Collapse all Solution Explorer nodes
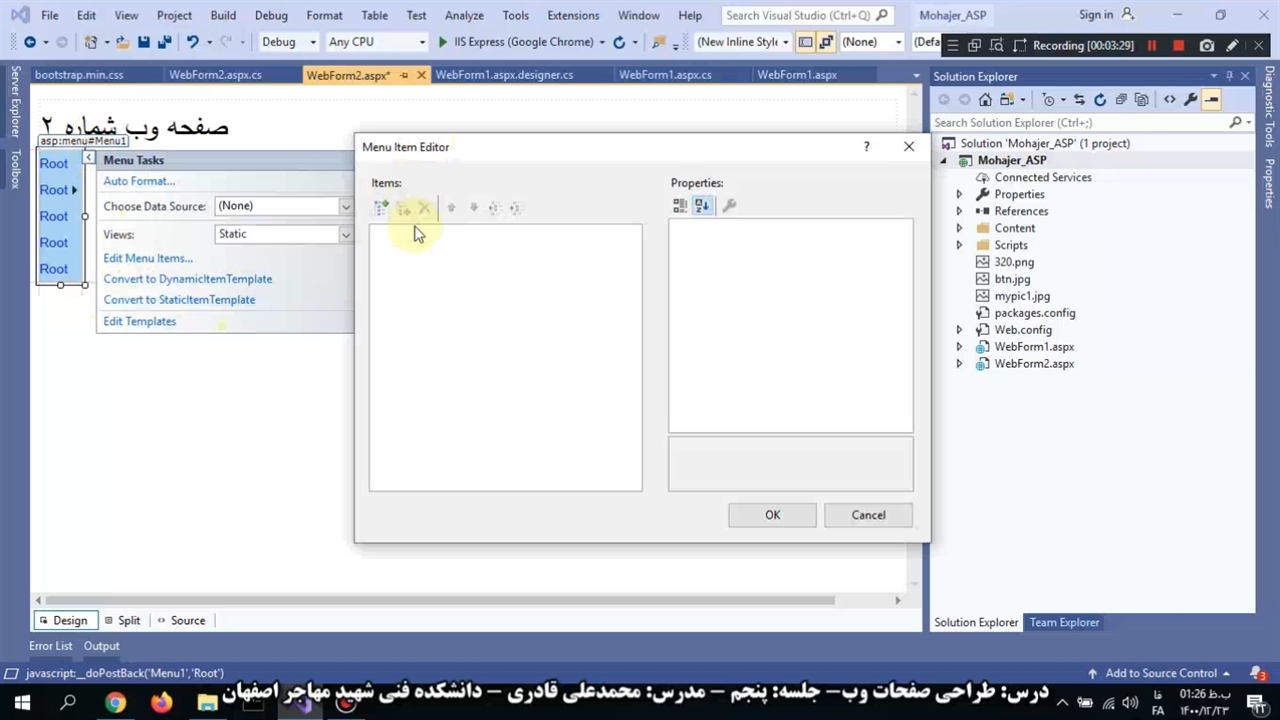1280x720 pixels. point(1121,100)
